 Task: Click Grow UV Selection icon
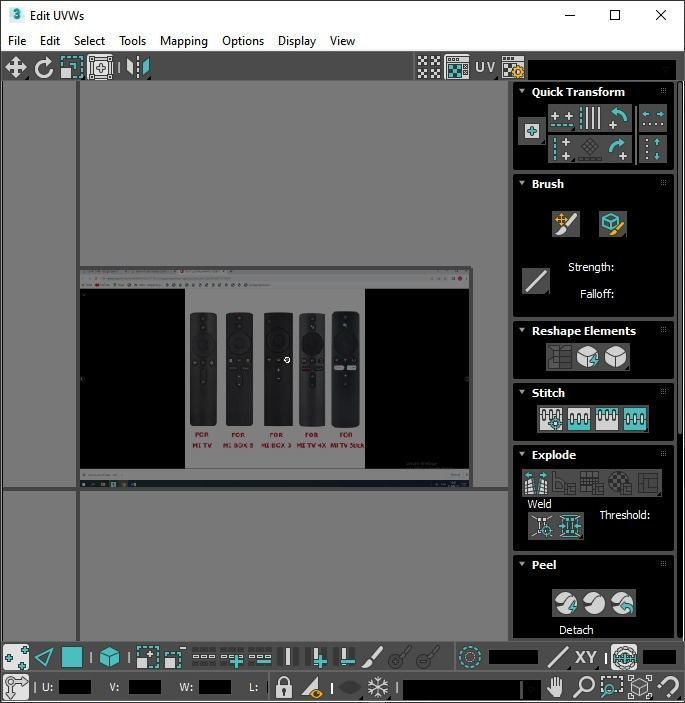[x=147, y=658]
